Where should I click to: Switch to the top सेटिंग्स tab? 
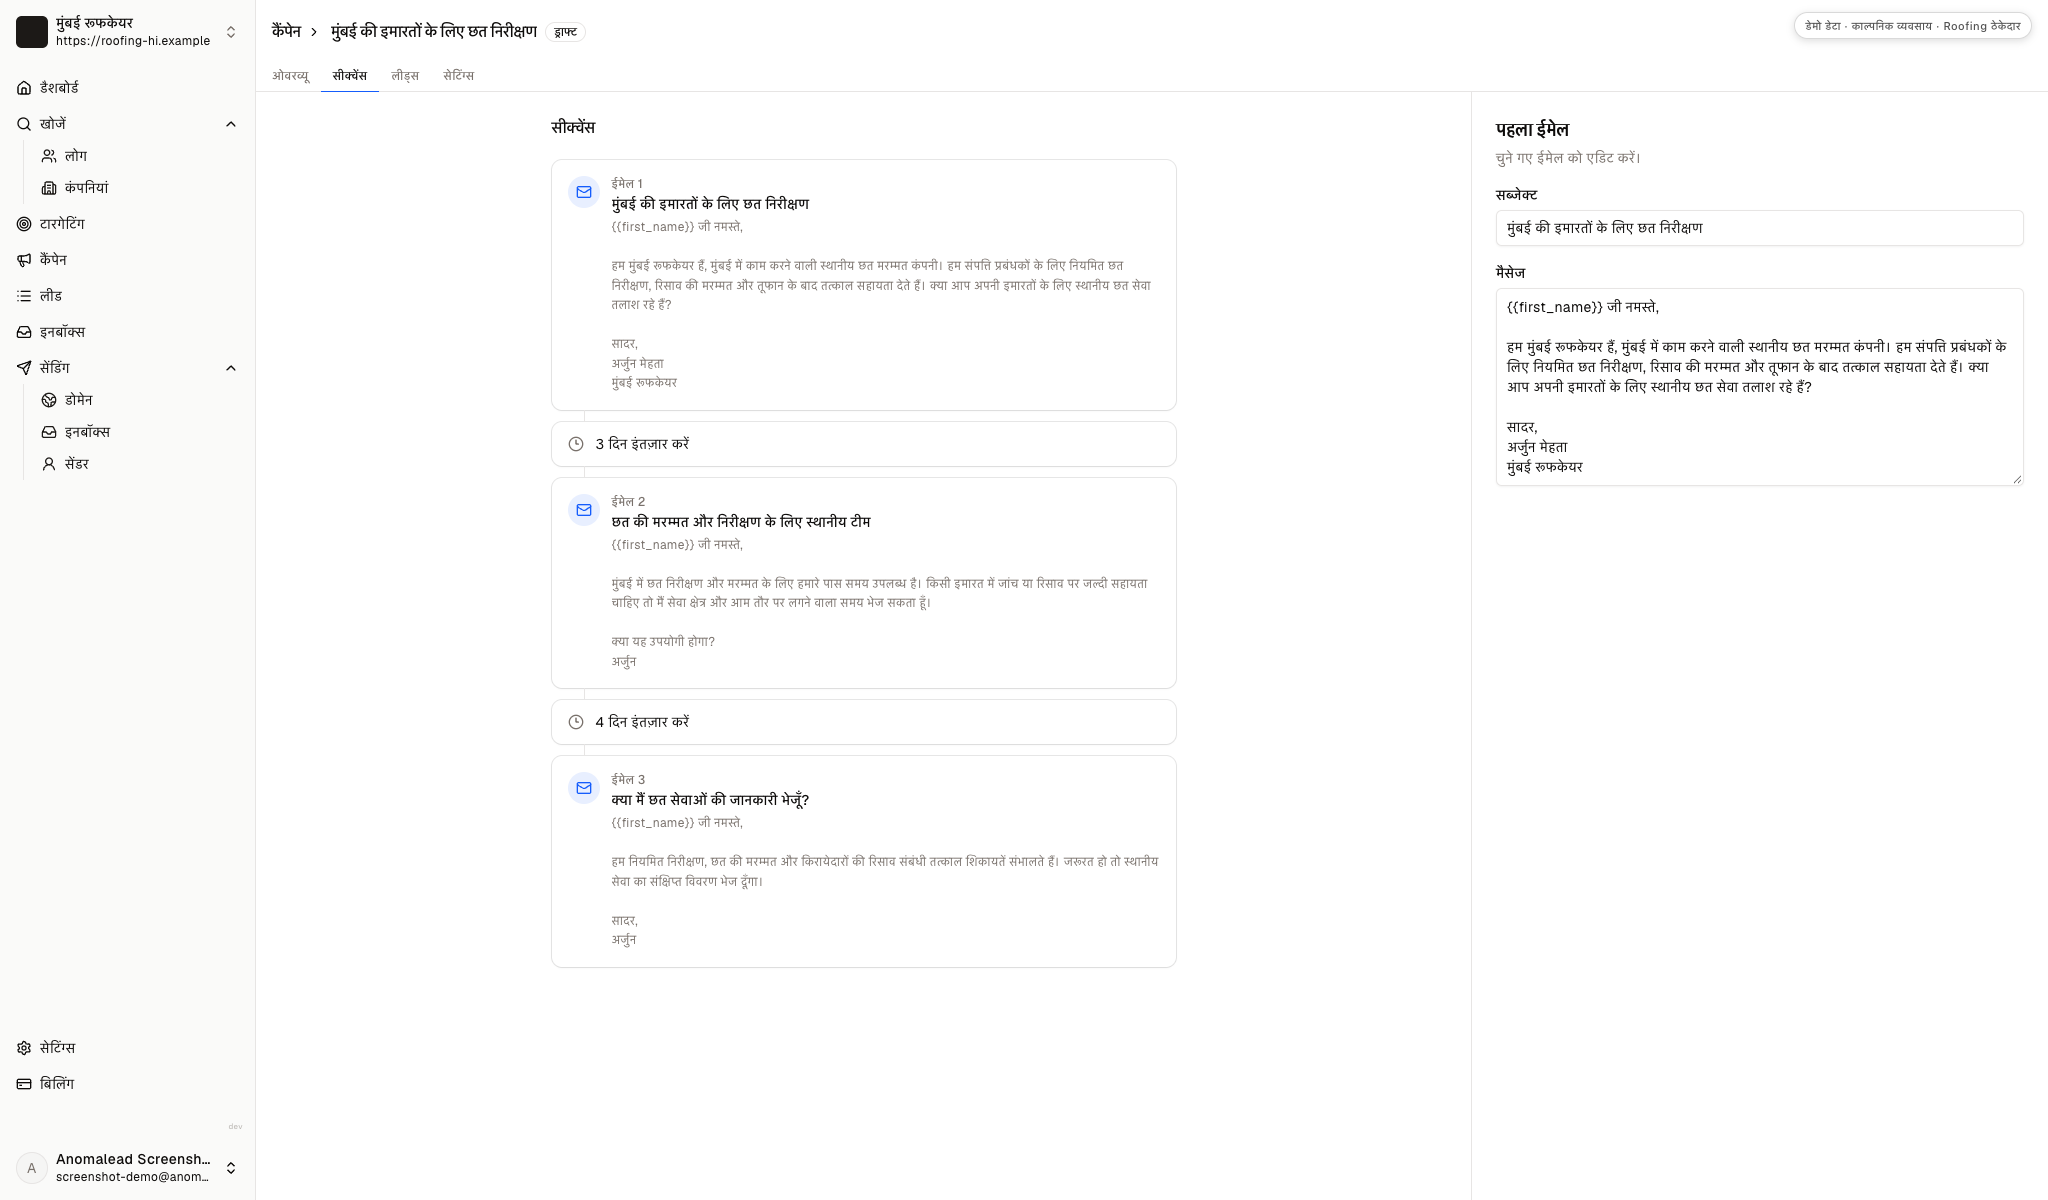[459, 76]
